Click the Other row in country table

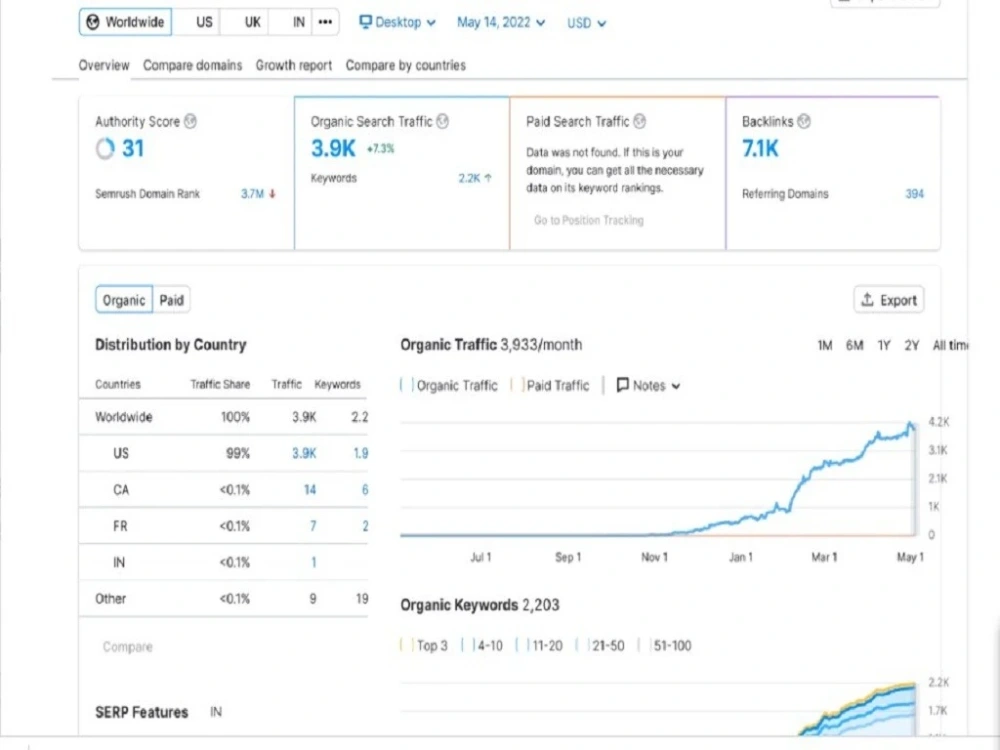[x=223, y=599]
